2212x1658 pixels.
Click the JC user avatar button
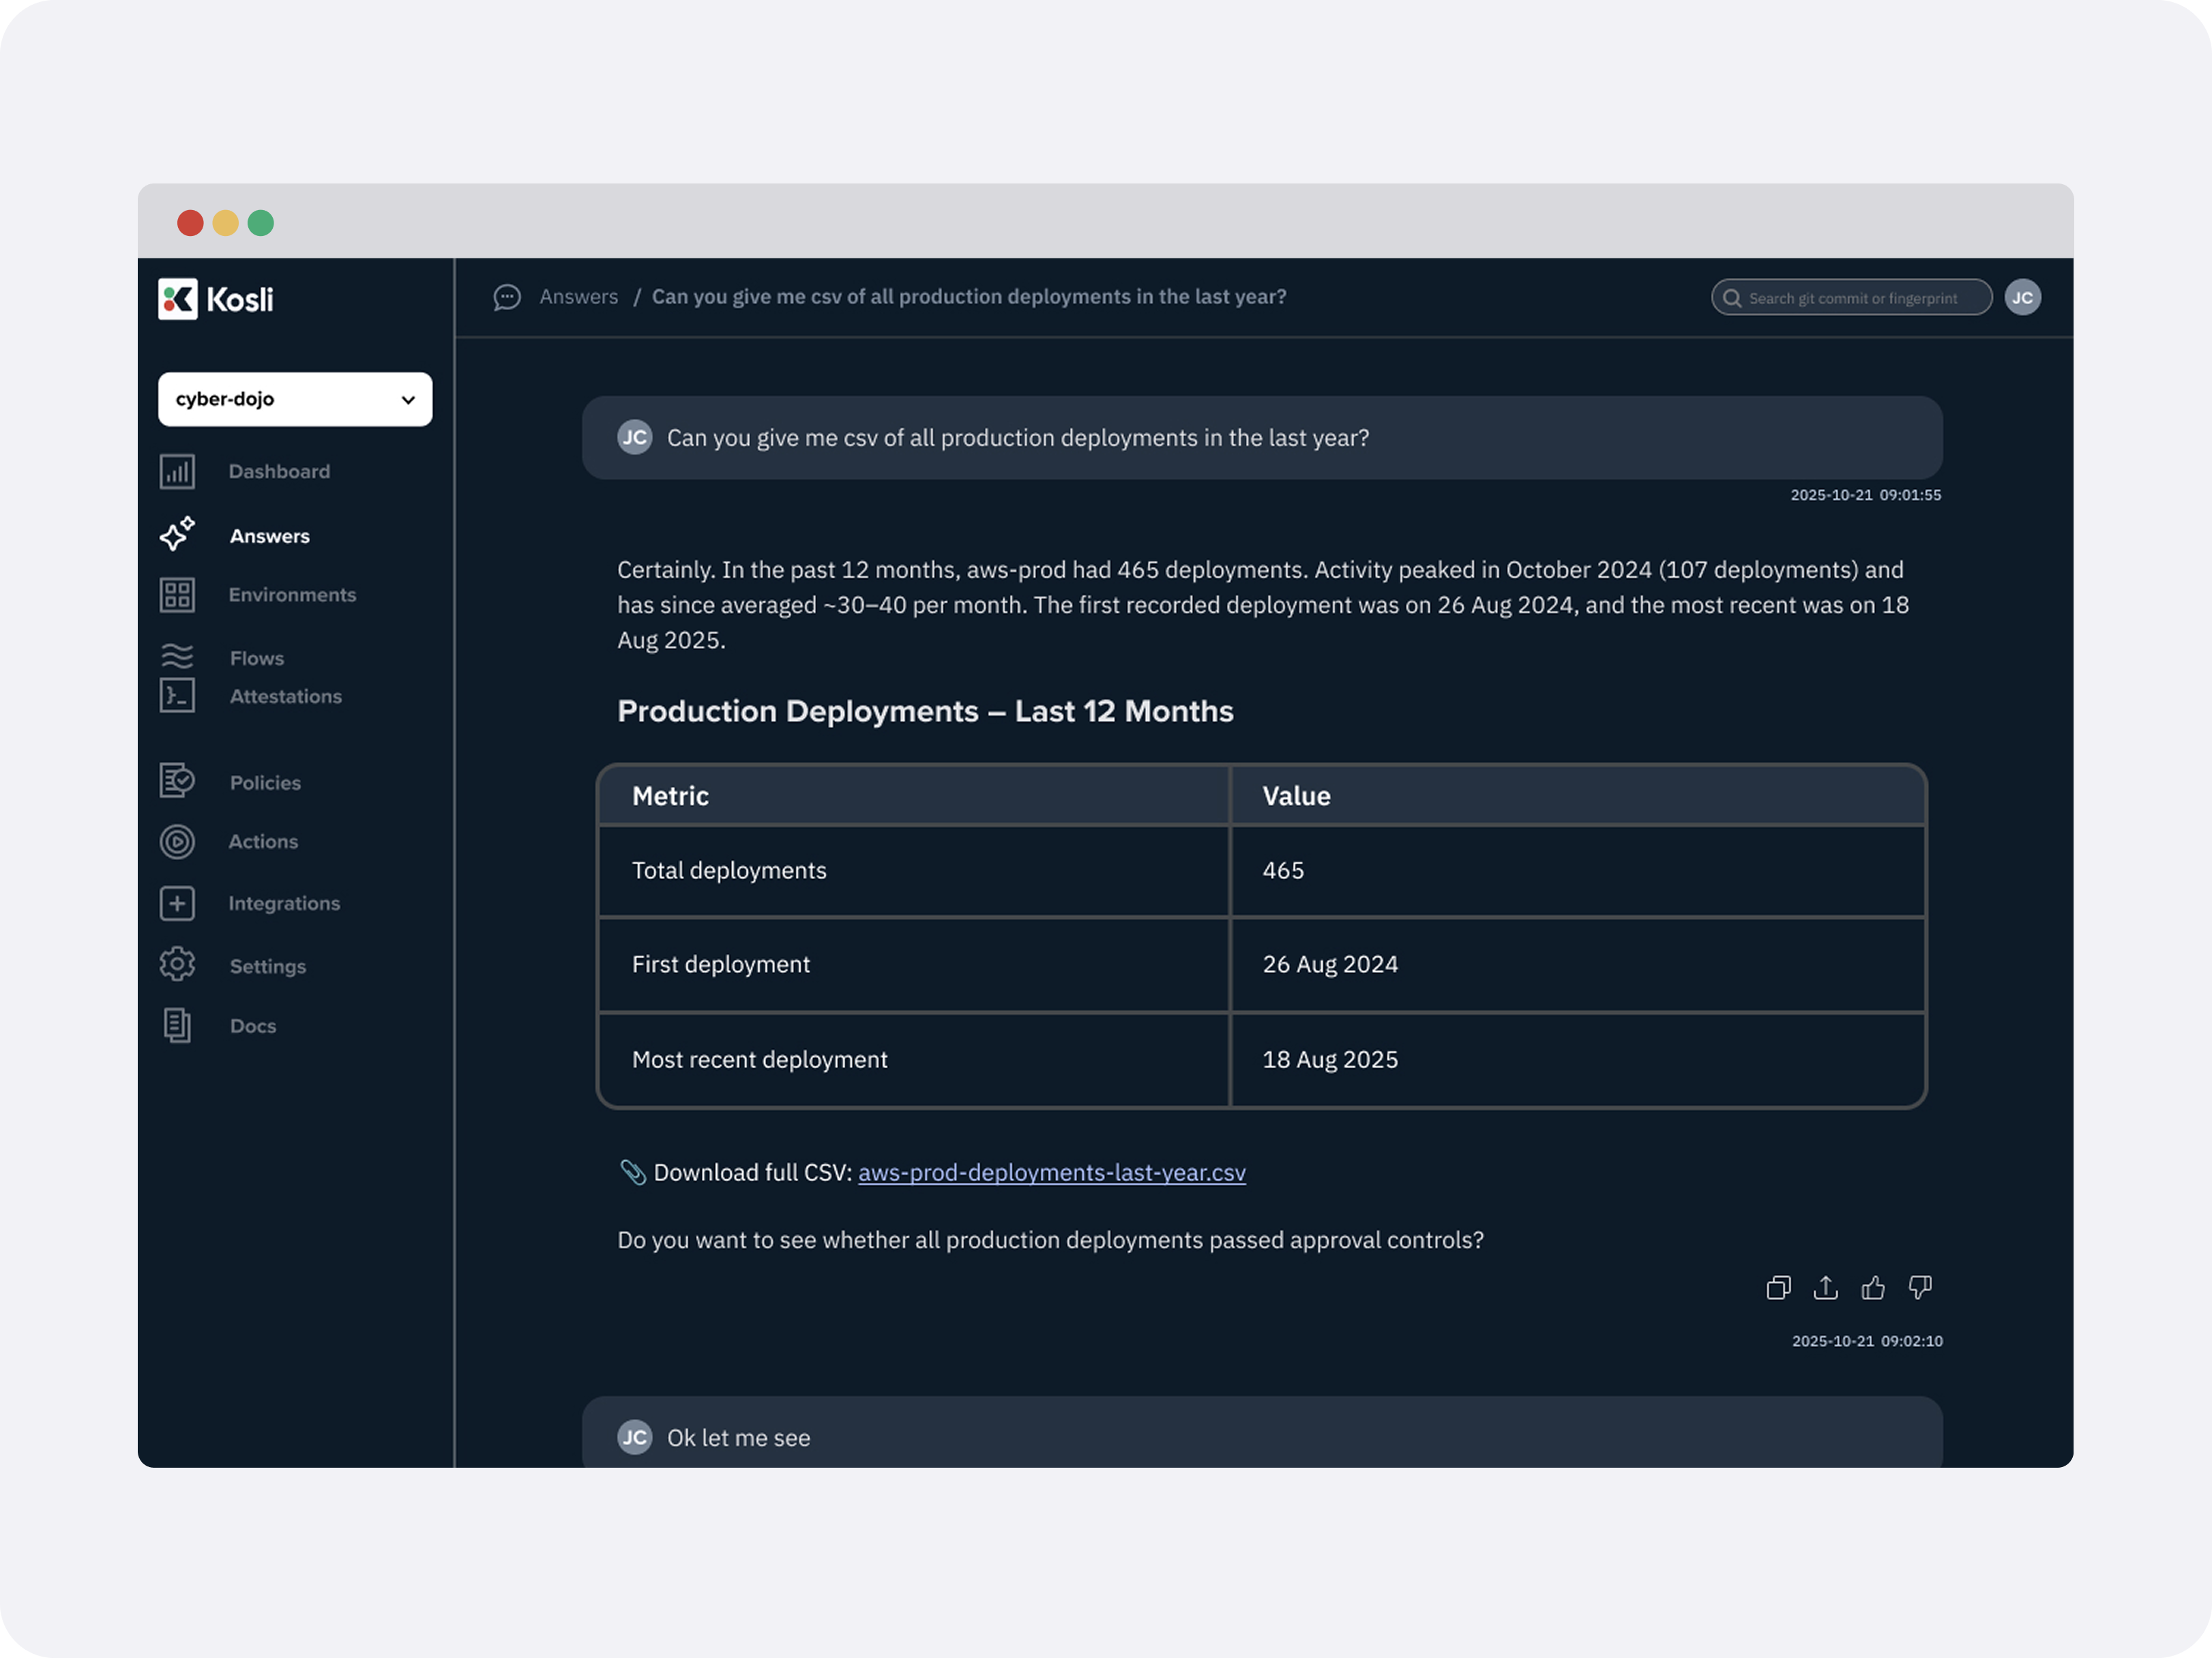click(2022, 298)
